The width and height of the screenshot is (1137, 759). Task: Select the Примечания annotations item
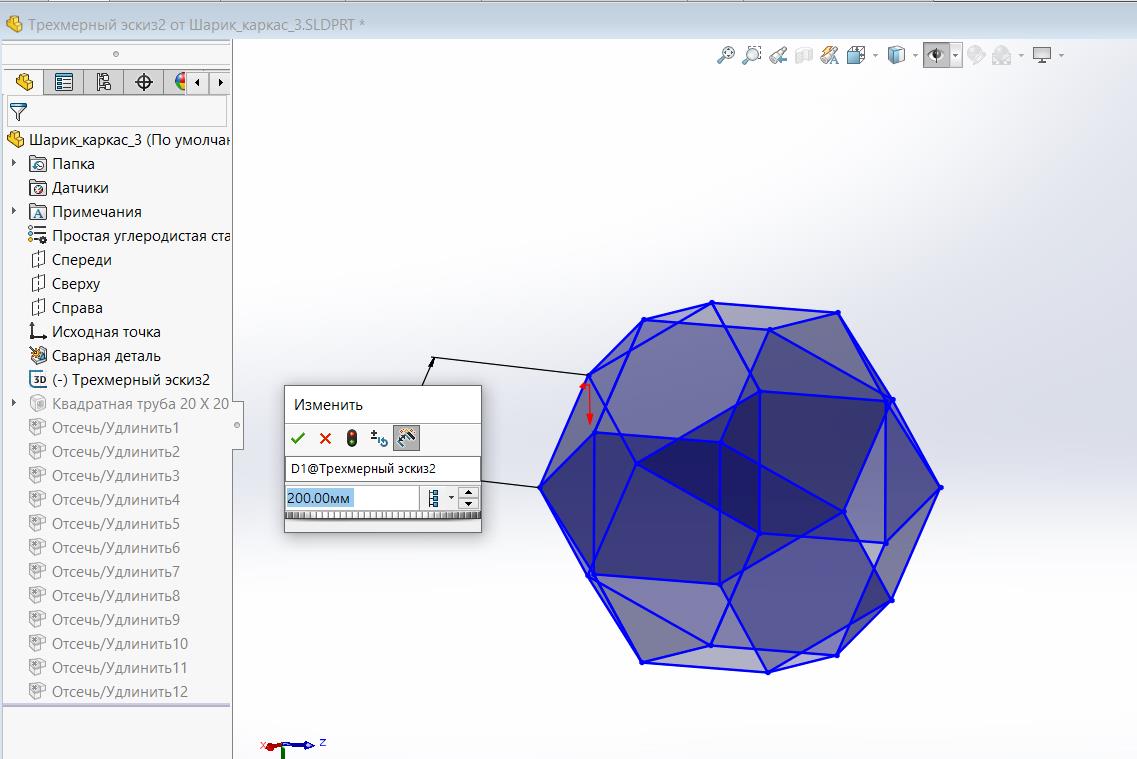[x=85, y=212]
